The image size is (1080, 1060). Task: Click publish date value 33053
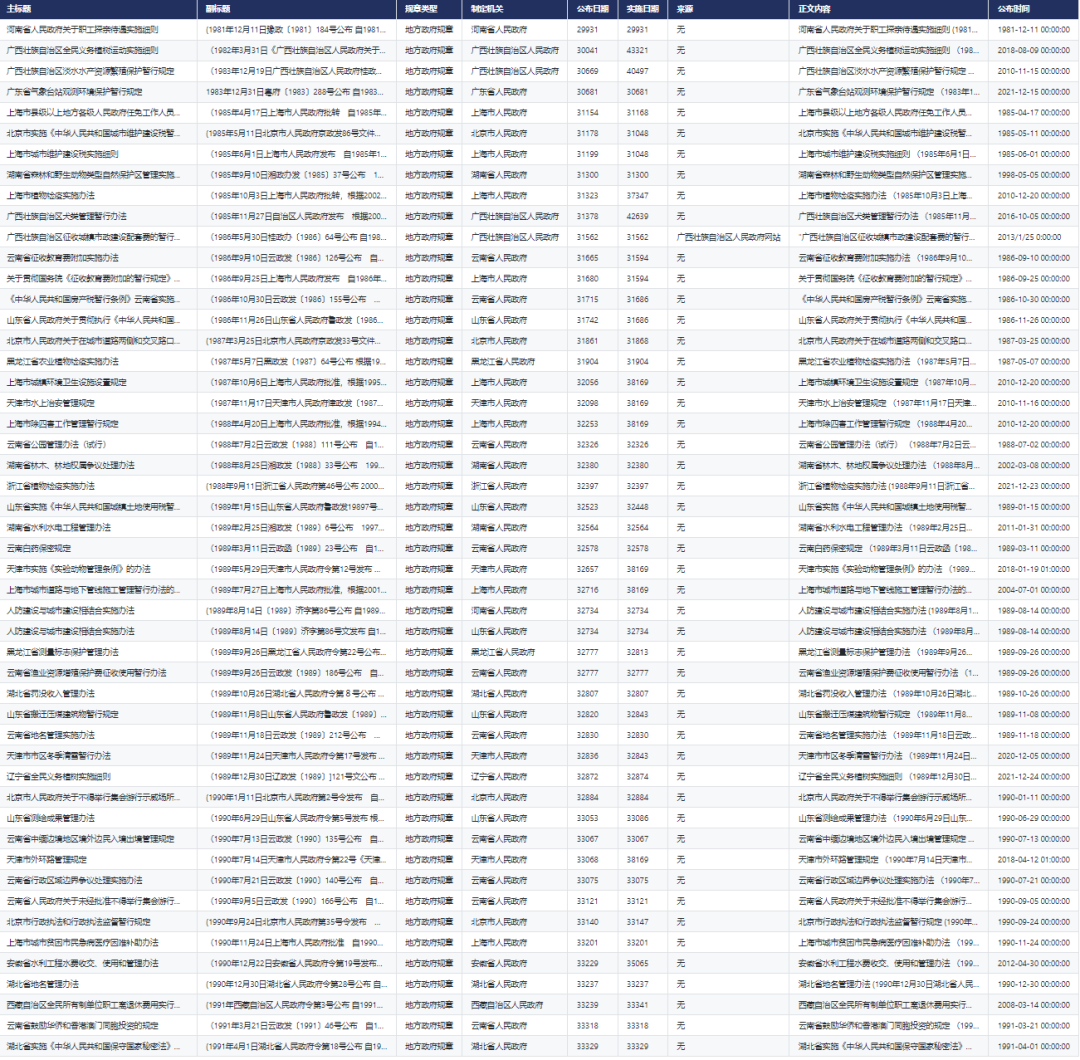588,818
